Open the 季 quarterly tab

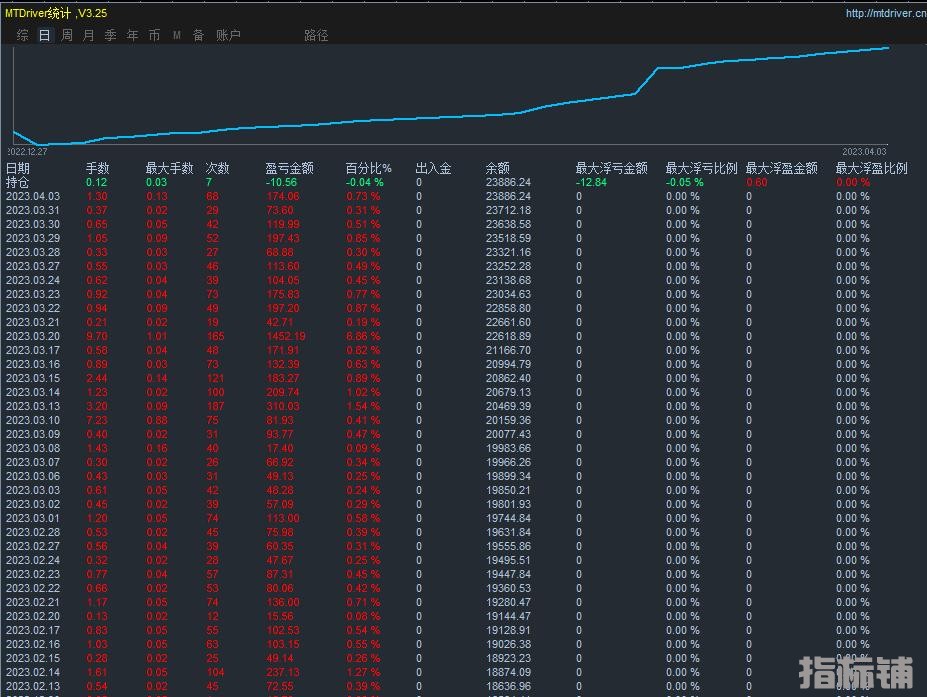(111, 35)
